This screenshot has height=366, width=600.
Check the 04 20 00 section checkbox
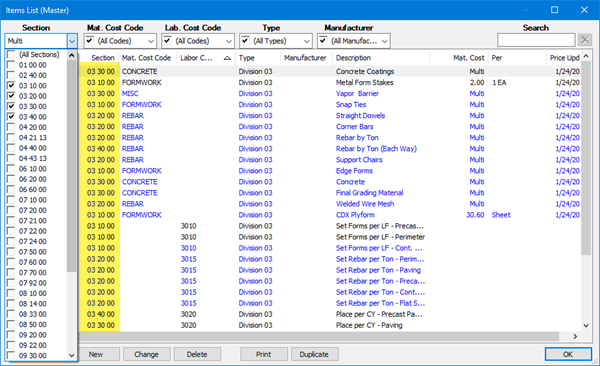tap(11, 127)
